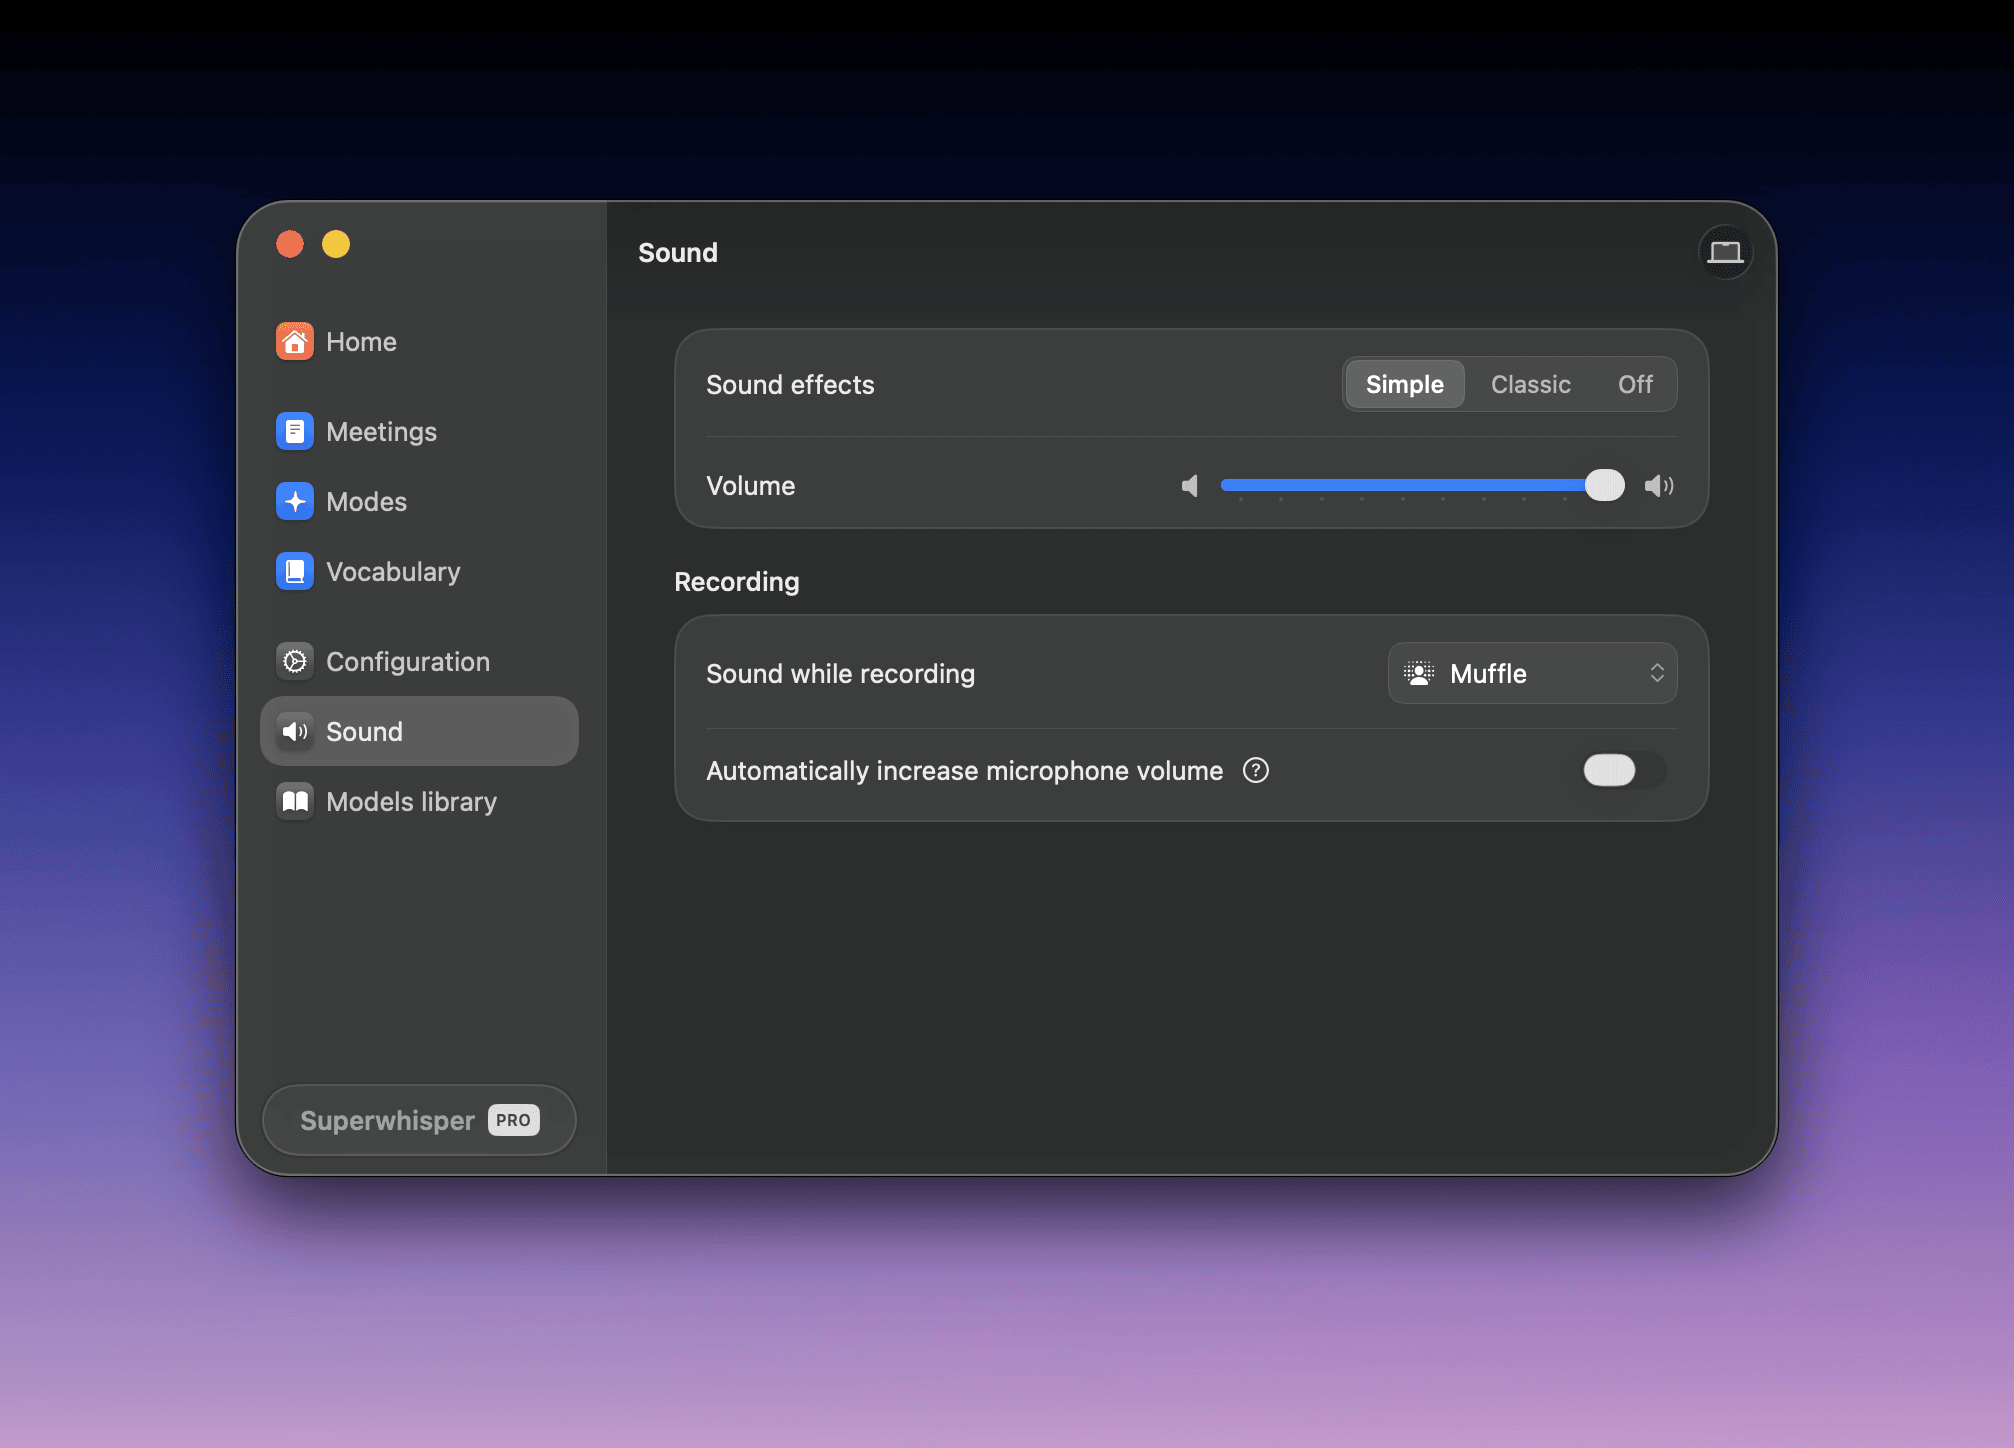Click the volume slider handle

(1605, 485)
